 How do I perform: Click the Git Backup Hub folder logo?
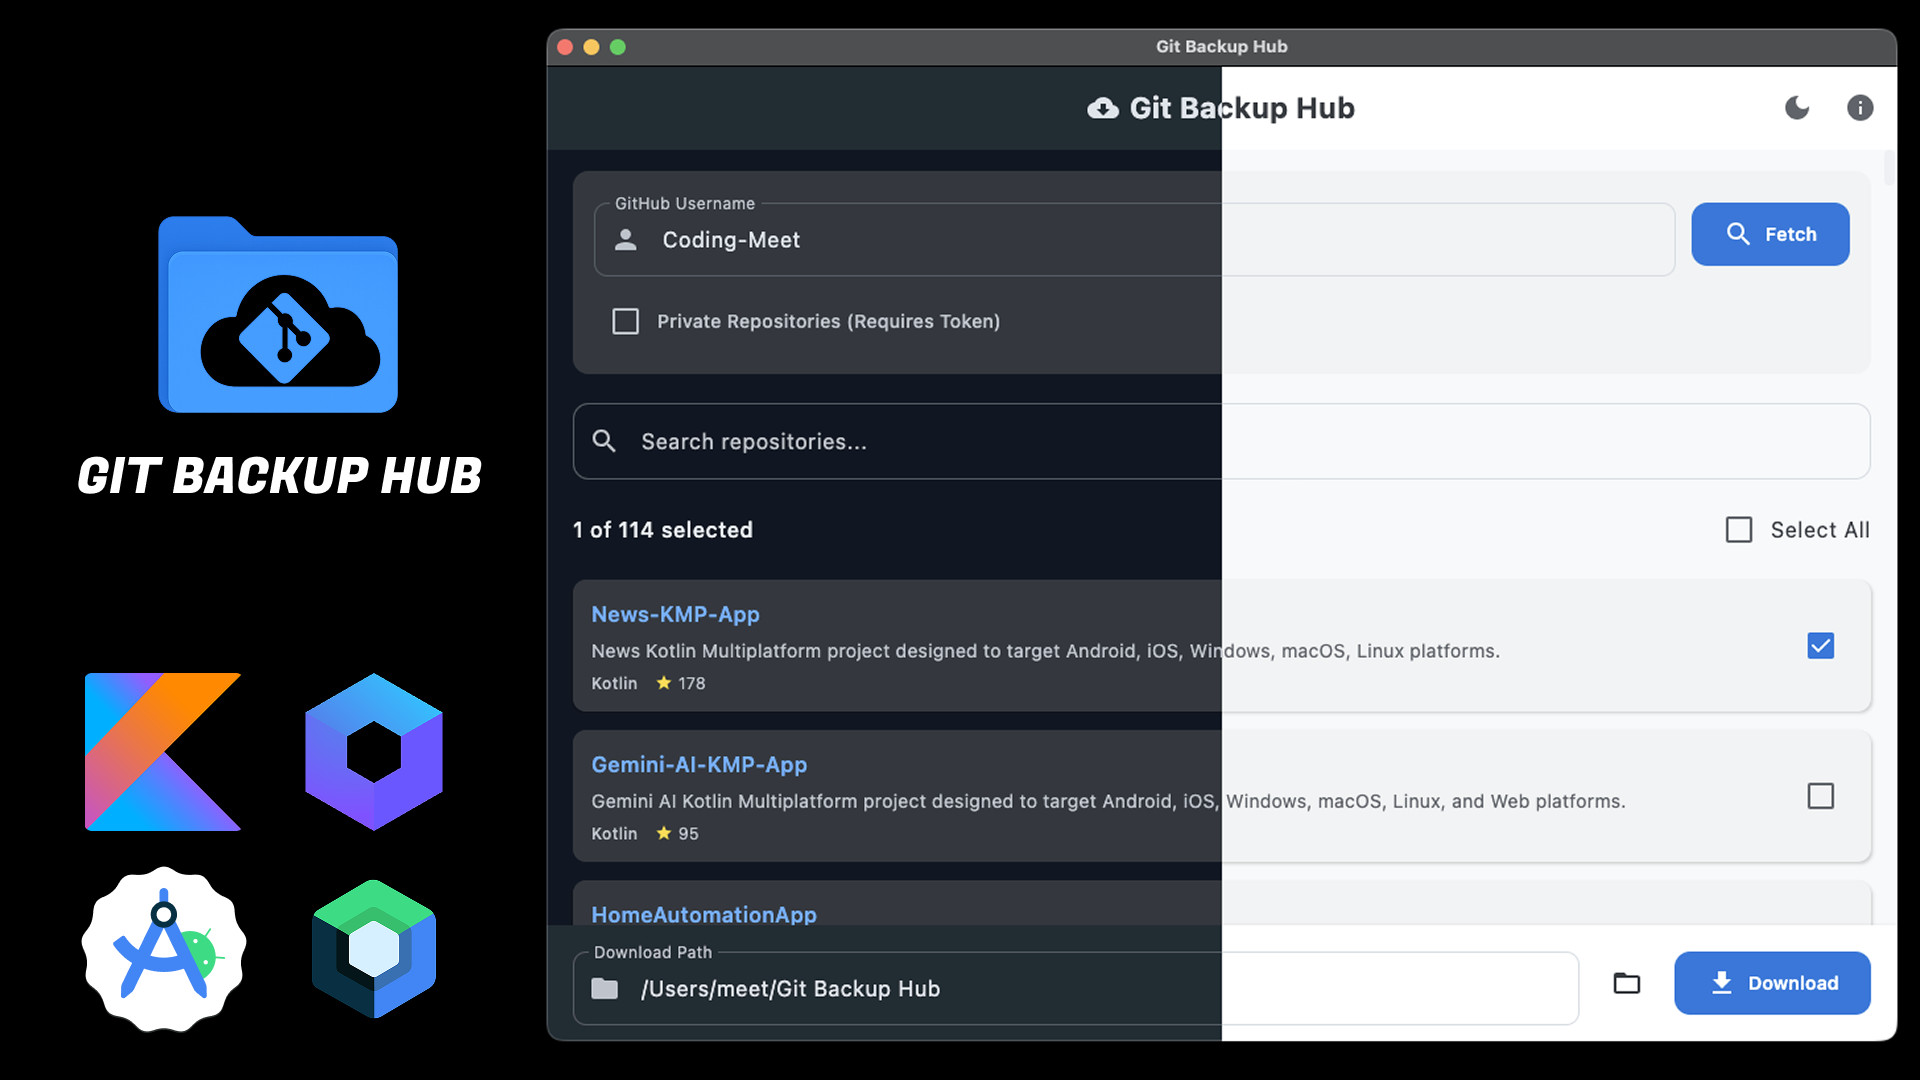278,315
